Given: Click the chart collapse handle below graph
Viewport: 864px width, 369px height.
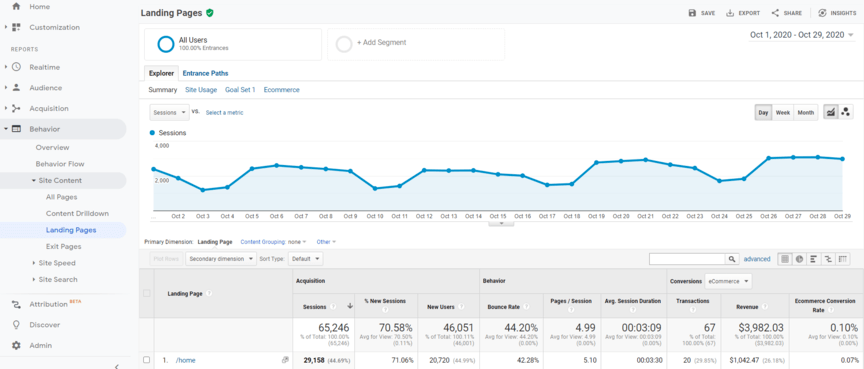Looking at the screenshot, I should [501, 223].
